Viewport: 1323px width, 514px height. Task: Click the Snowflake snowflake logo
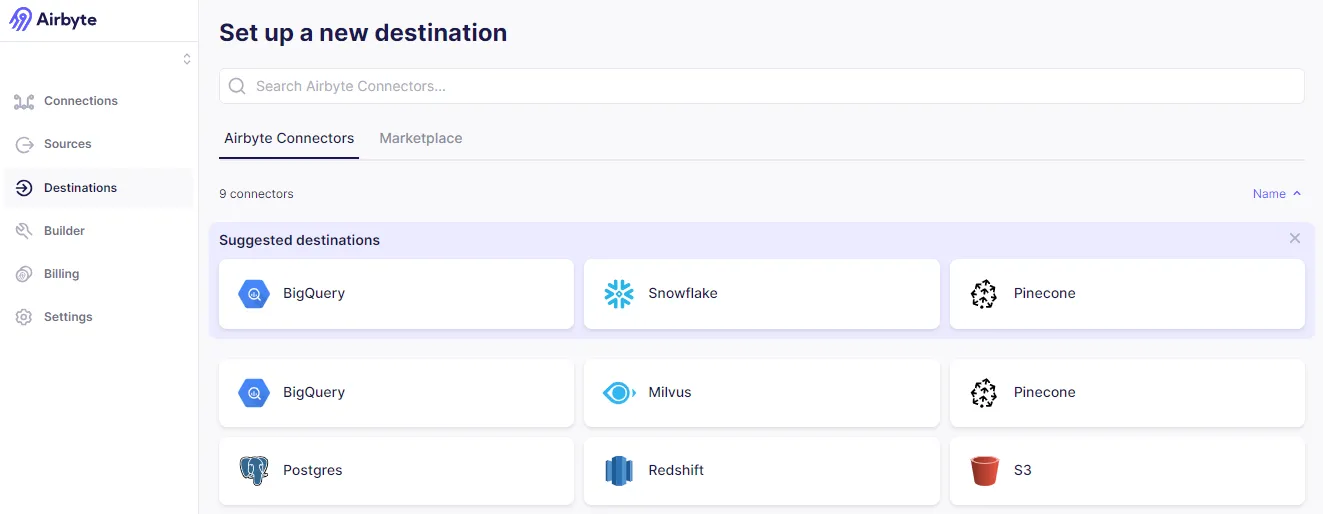coord(619,294)
